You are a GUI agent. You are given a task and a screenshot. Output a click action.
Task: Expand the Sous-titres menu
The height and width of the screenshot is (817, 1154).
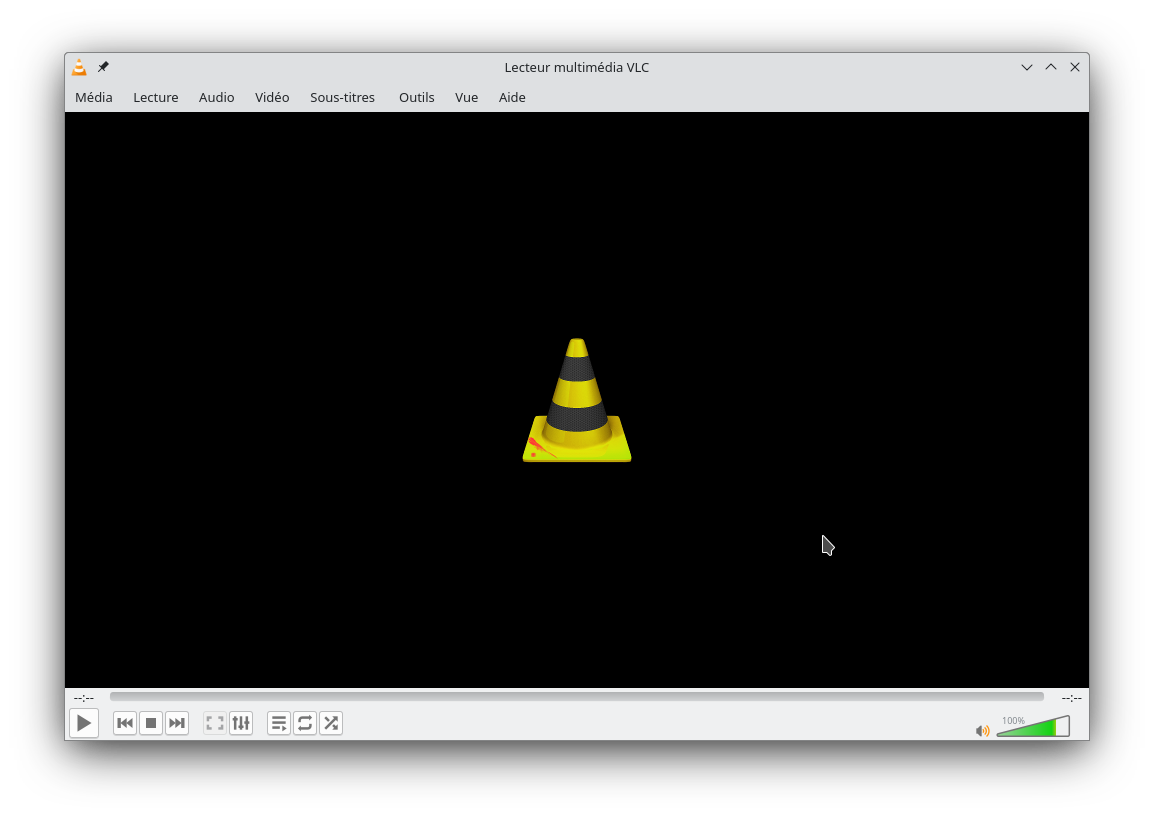(342, 97)
